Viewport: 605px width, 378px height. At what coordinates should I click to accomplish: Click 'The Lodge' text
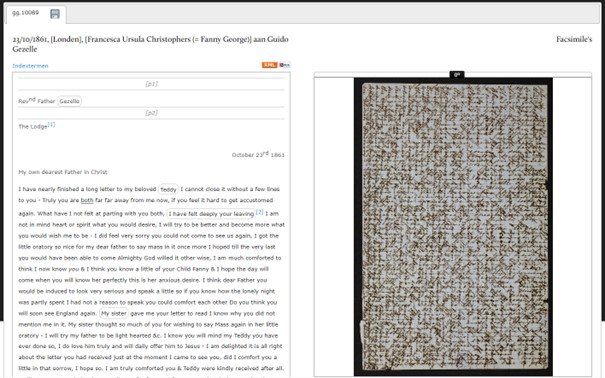(x=33, y=127)
